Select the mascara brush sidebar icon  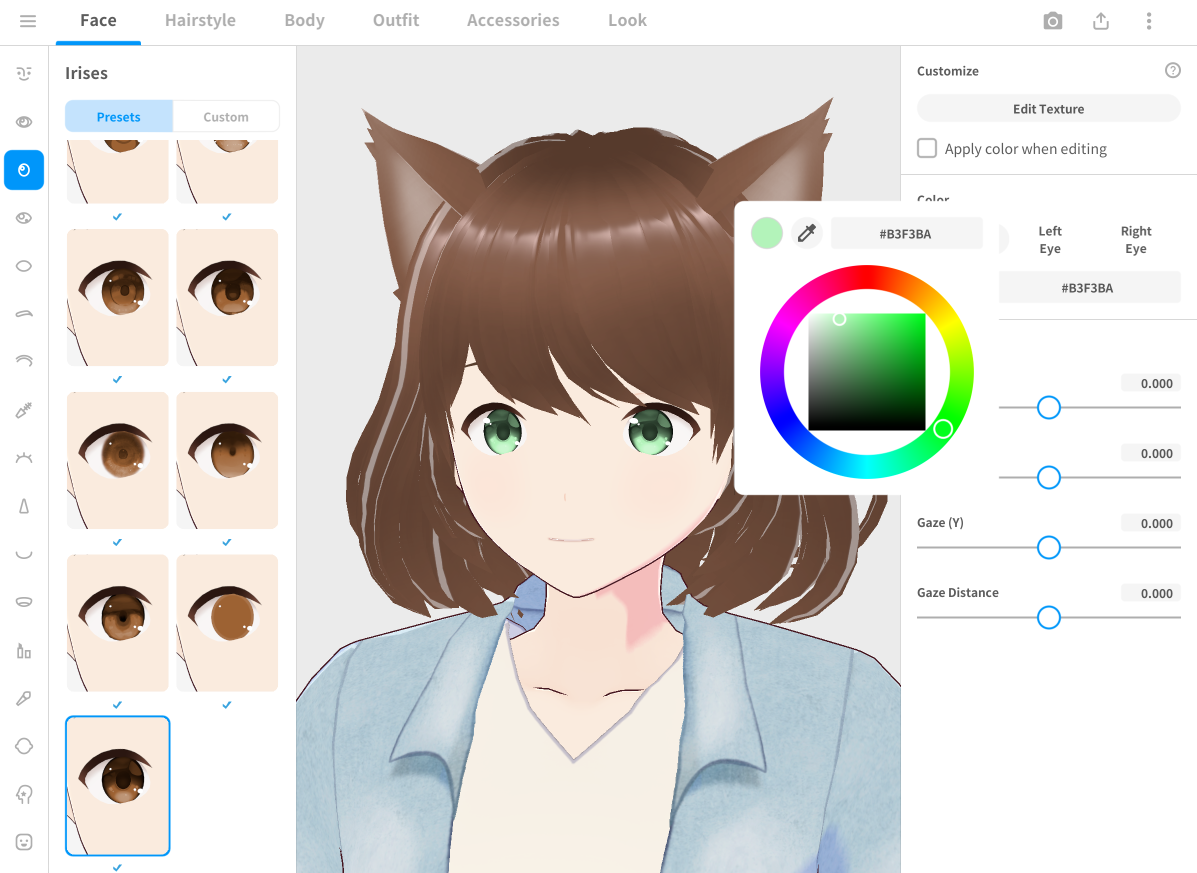24,410
